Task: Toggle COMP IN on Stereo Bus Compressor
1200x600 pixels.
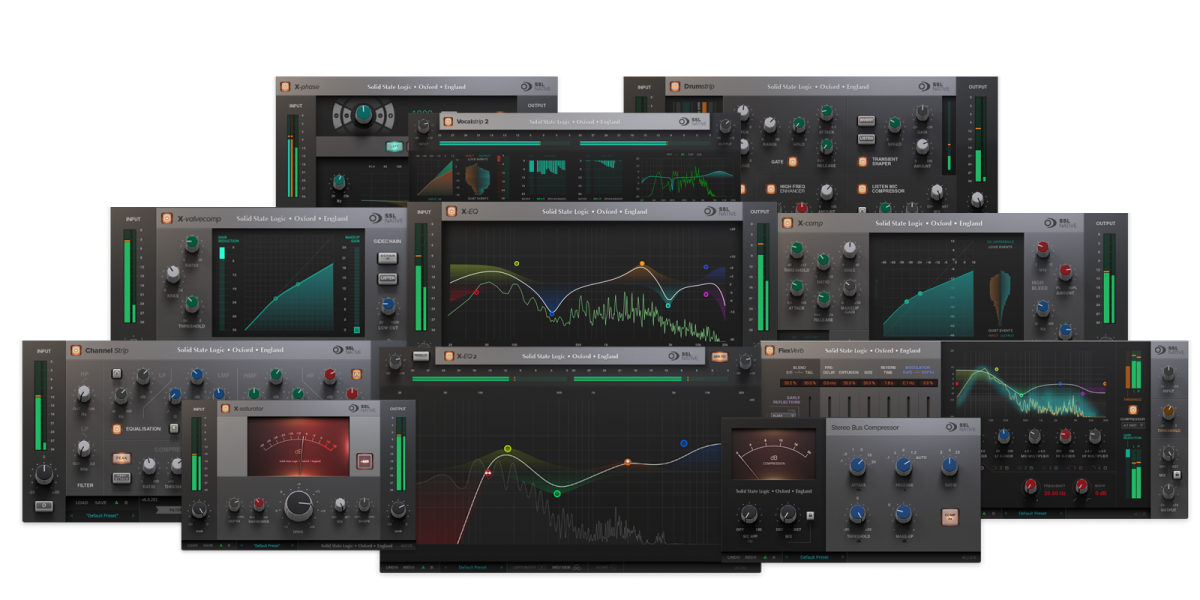Action: coord(950,516)
